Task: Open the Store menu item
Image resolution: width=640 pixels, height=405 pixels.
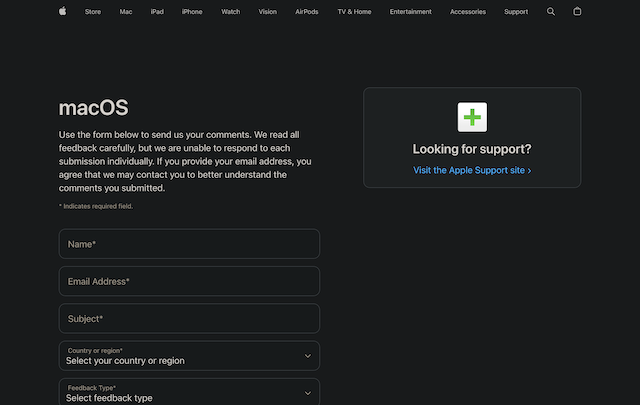Action: click(93, 12)
